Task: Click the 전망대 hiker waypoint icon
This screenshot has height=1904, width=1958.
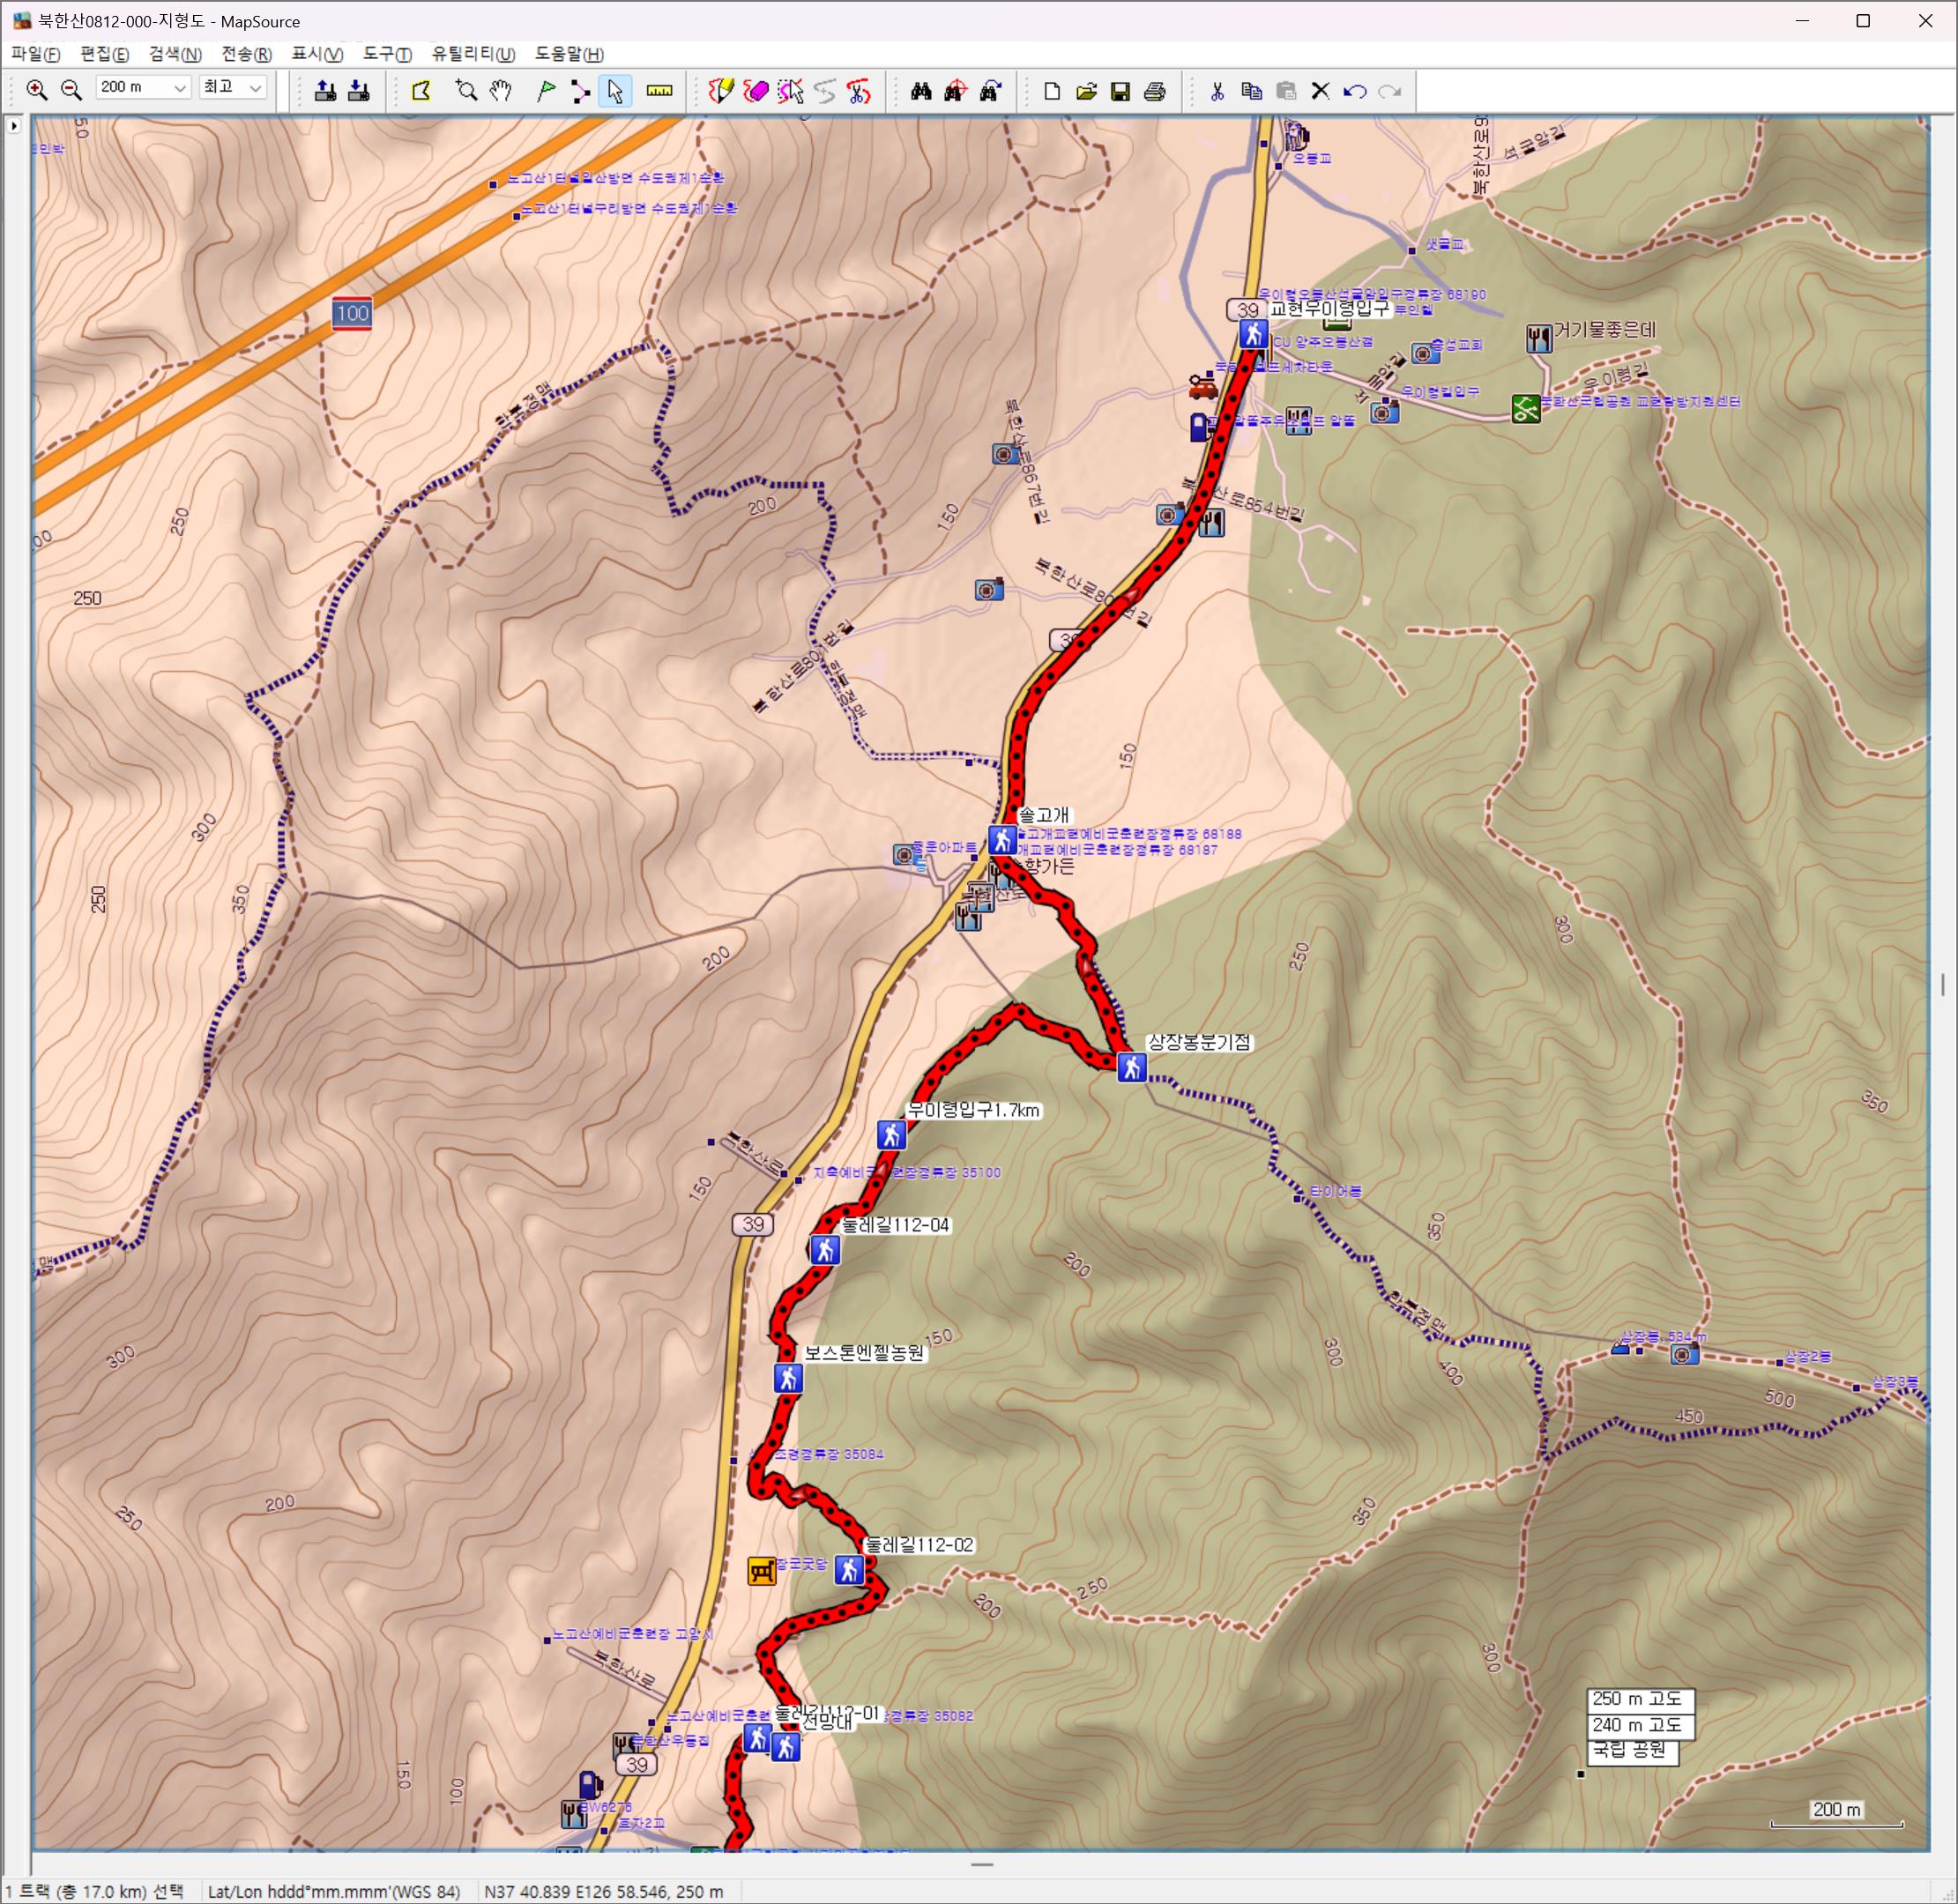Action: [x=786, y=1747]
